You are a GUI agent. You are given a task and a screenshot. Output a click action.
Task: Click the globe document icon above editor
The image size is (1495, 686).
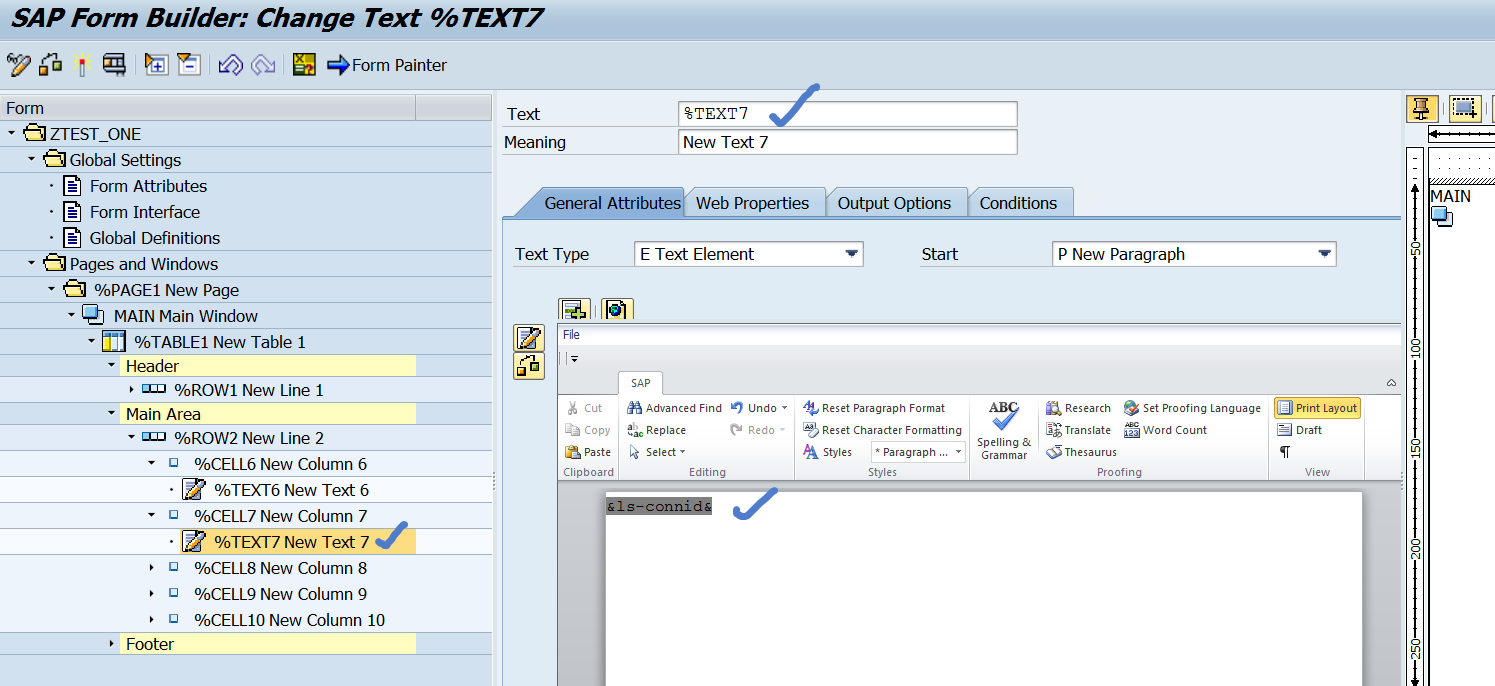click(x=616, y=309)
